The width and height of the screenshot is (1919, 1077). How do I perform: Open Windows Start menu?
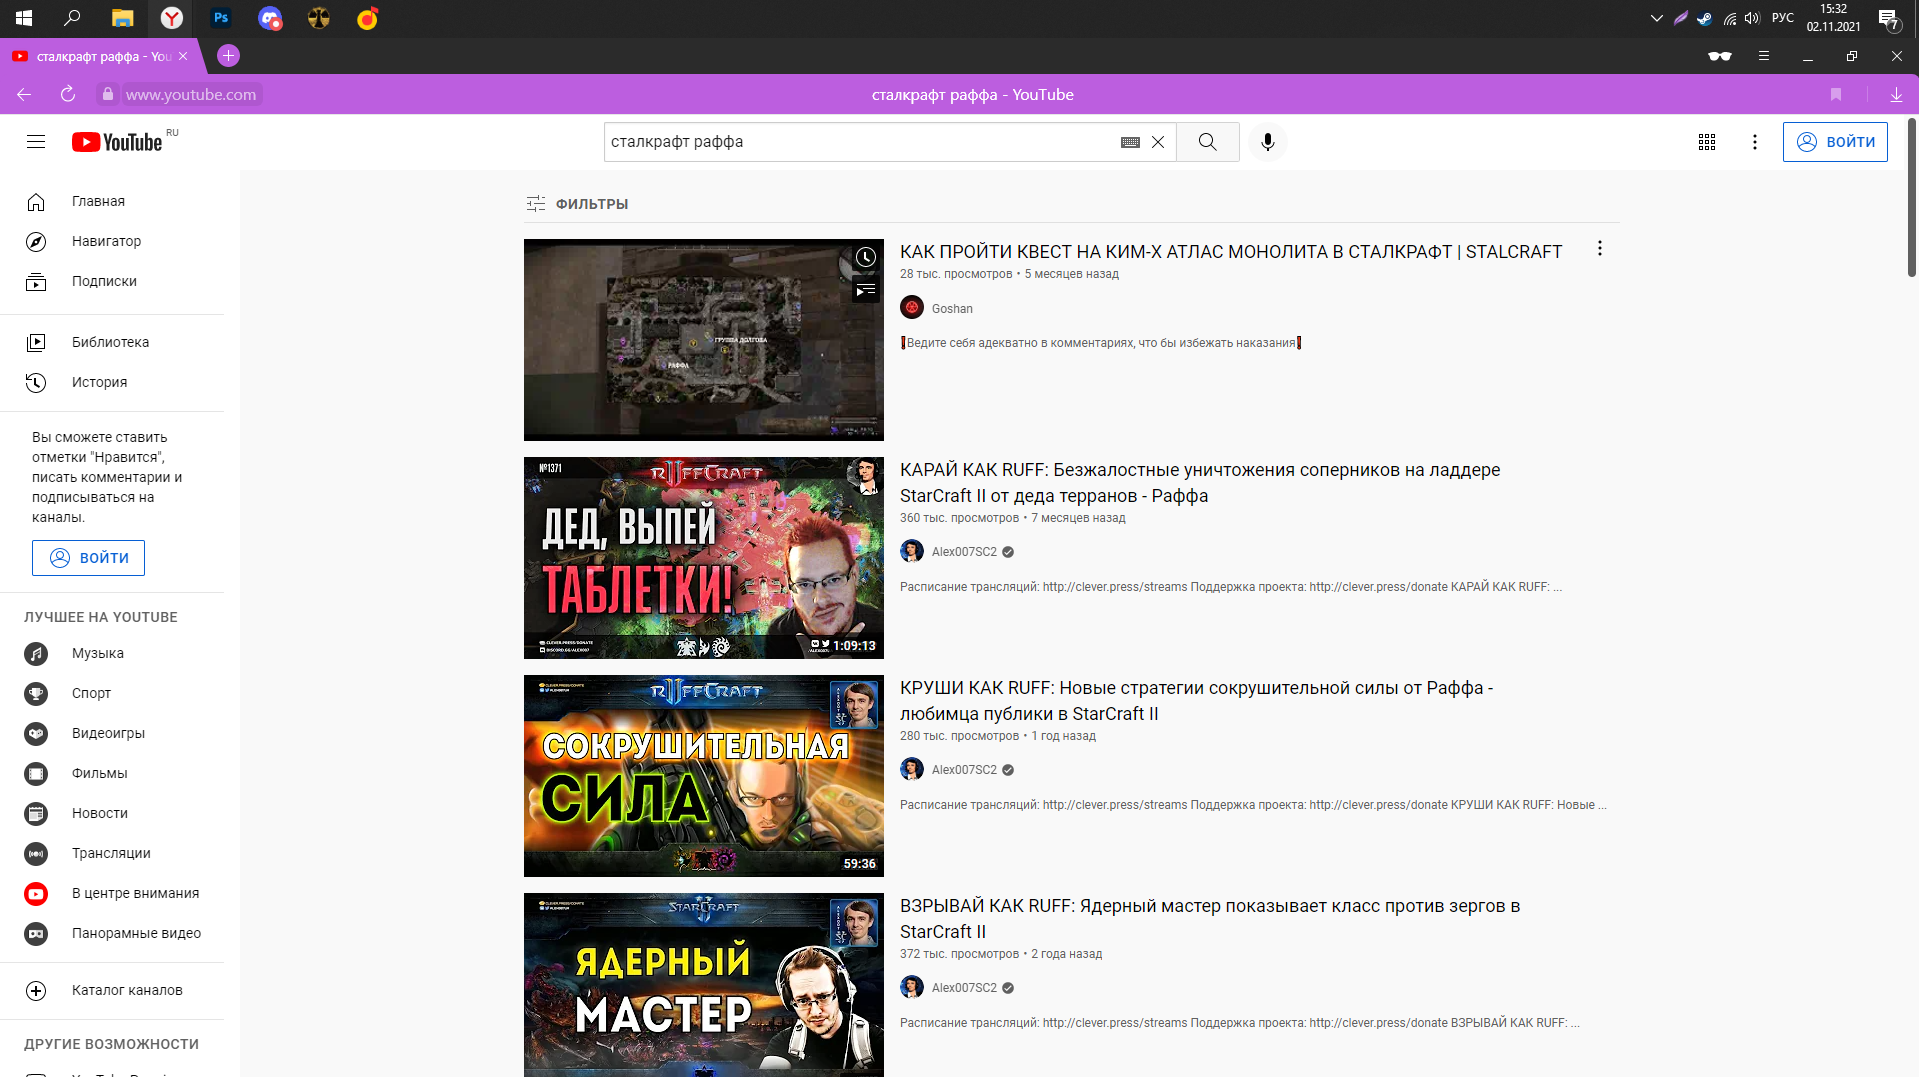coord(24,18)
